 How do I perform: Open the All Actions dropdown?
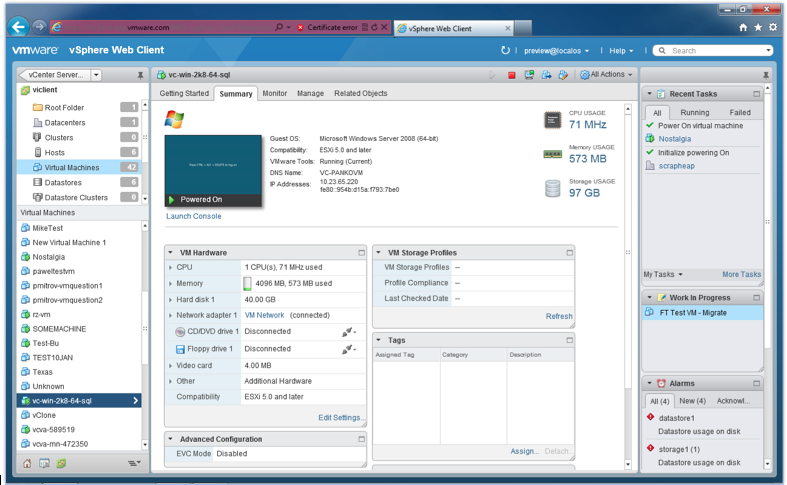point(607,75)
